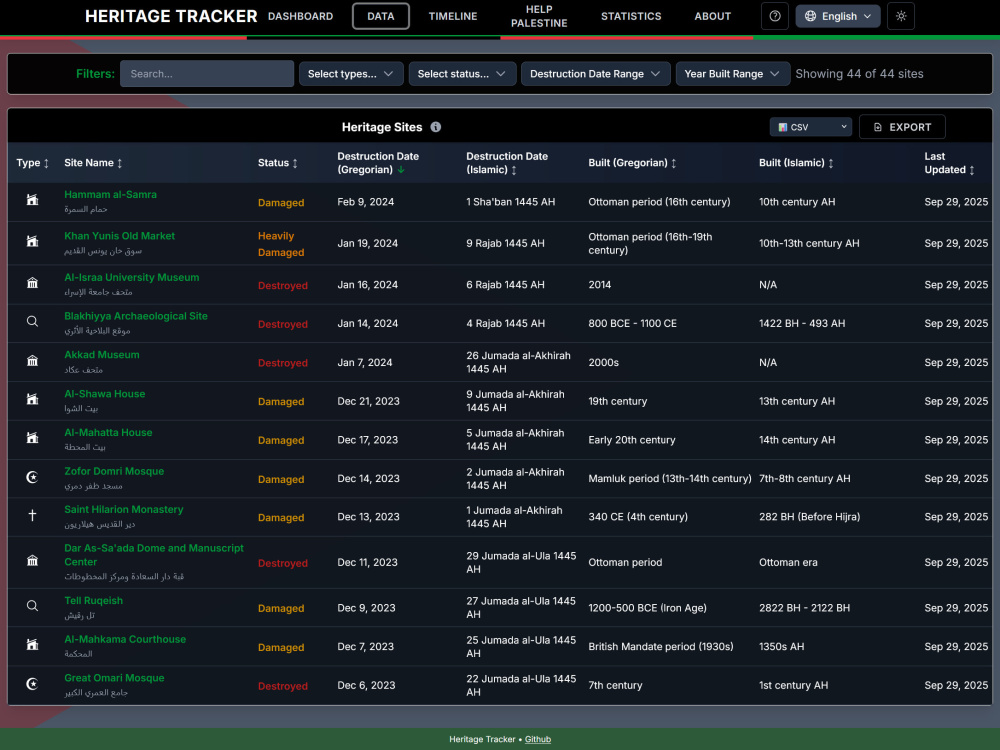Click building icon for Al-Mahatta House
Image resolution: width=1000 pixels, height=750 pixels.
point(32,438)
